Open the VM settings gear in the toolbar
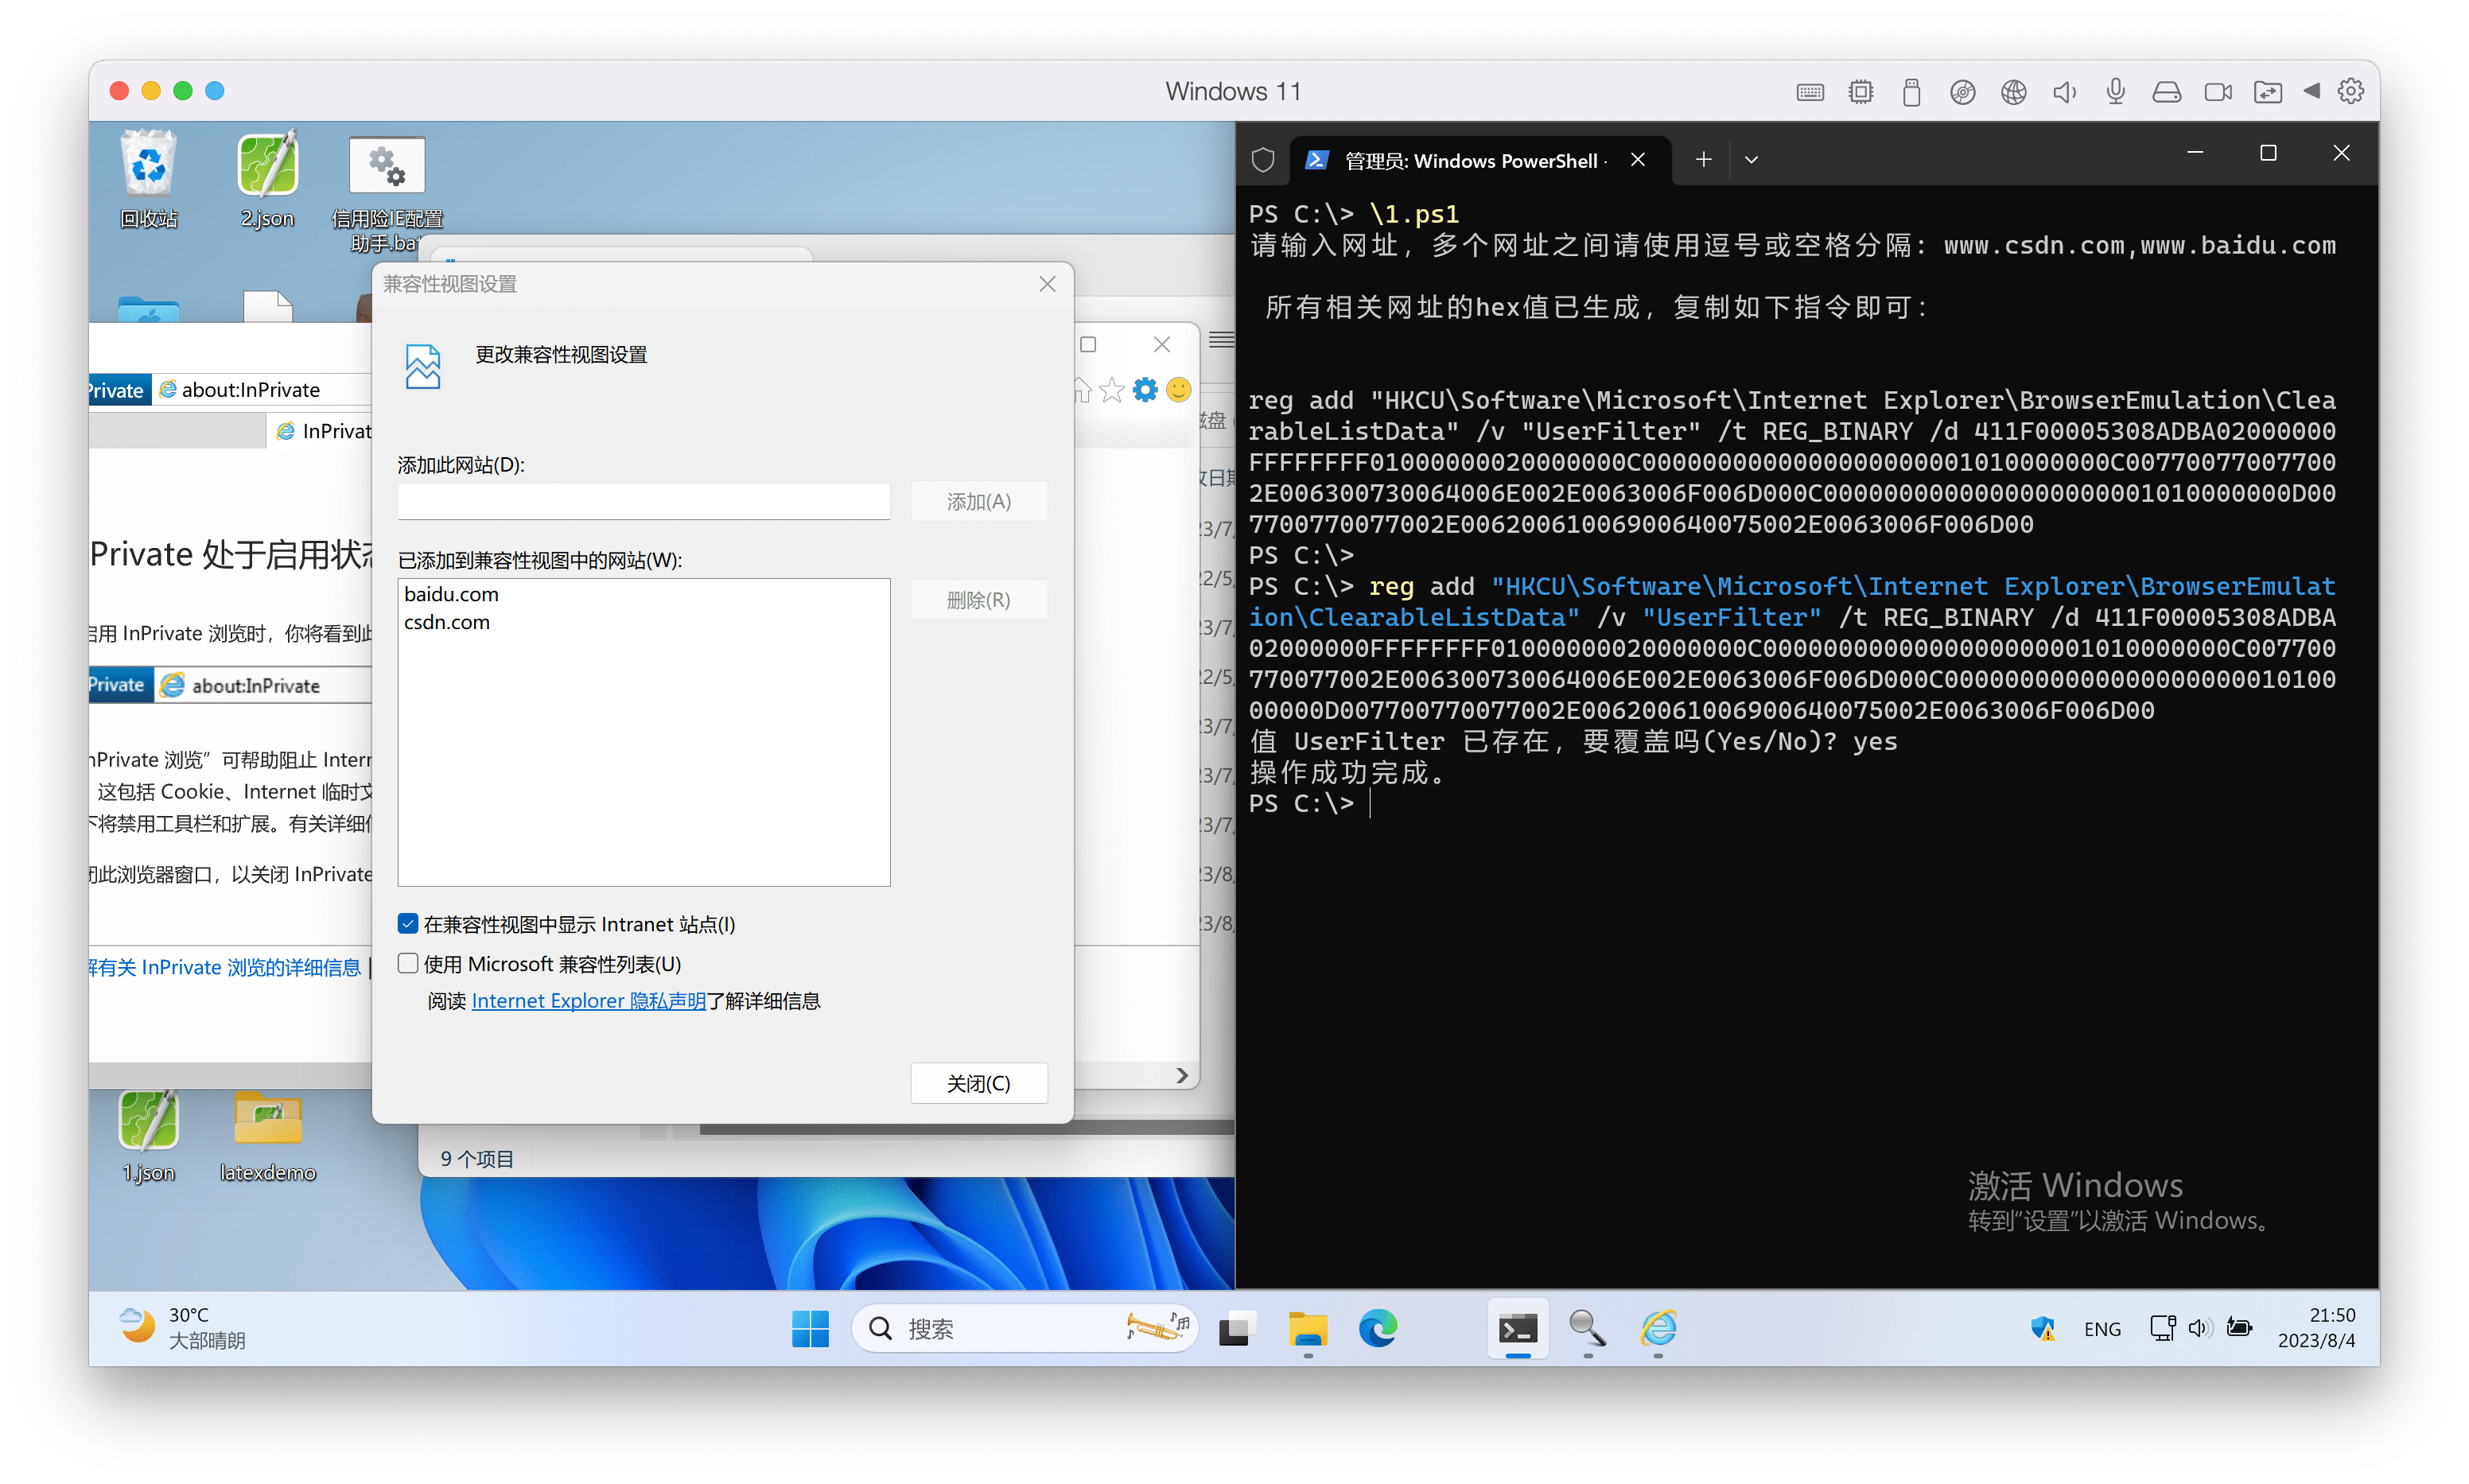This screenshot has height=1484, width=2469. (2351, 91)
